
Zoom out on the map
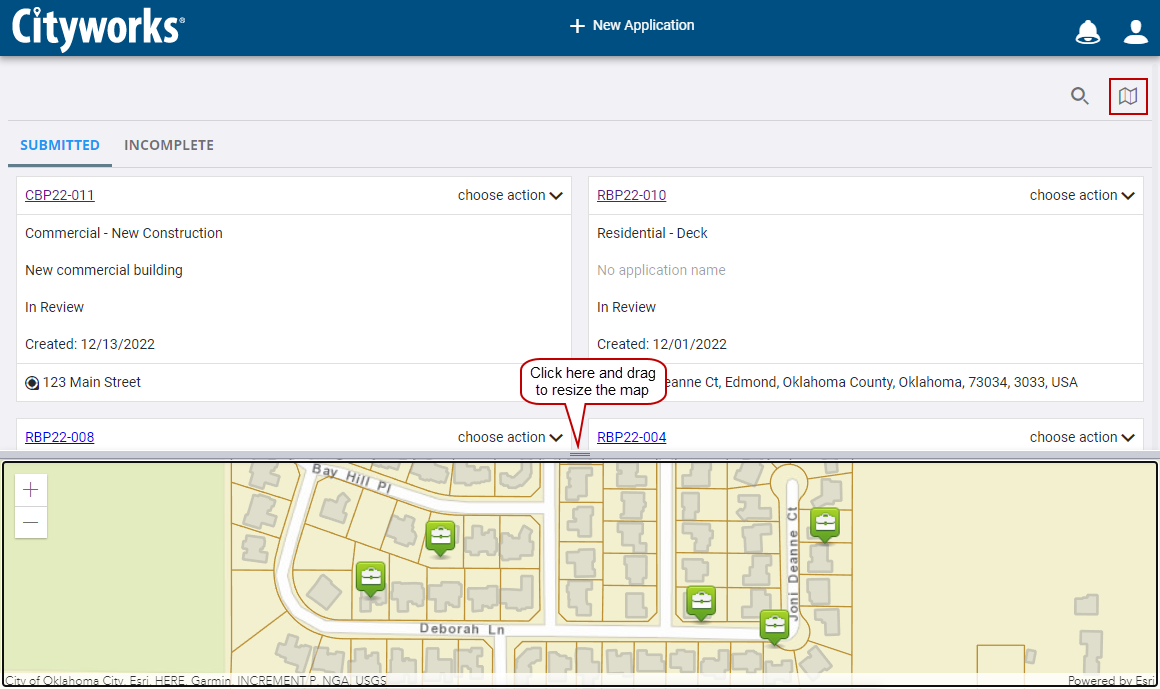(31, 522)
